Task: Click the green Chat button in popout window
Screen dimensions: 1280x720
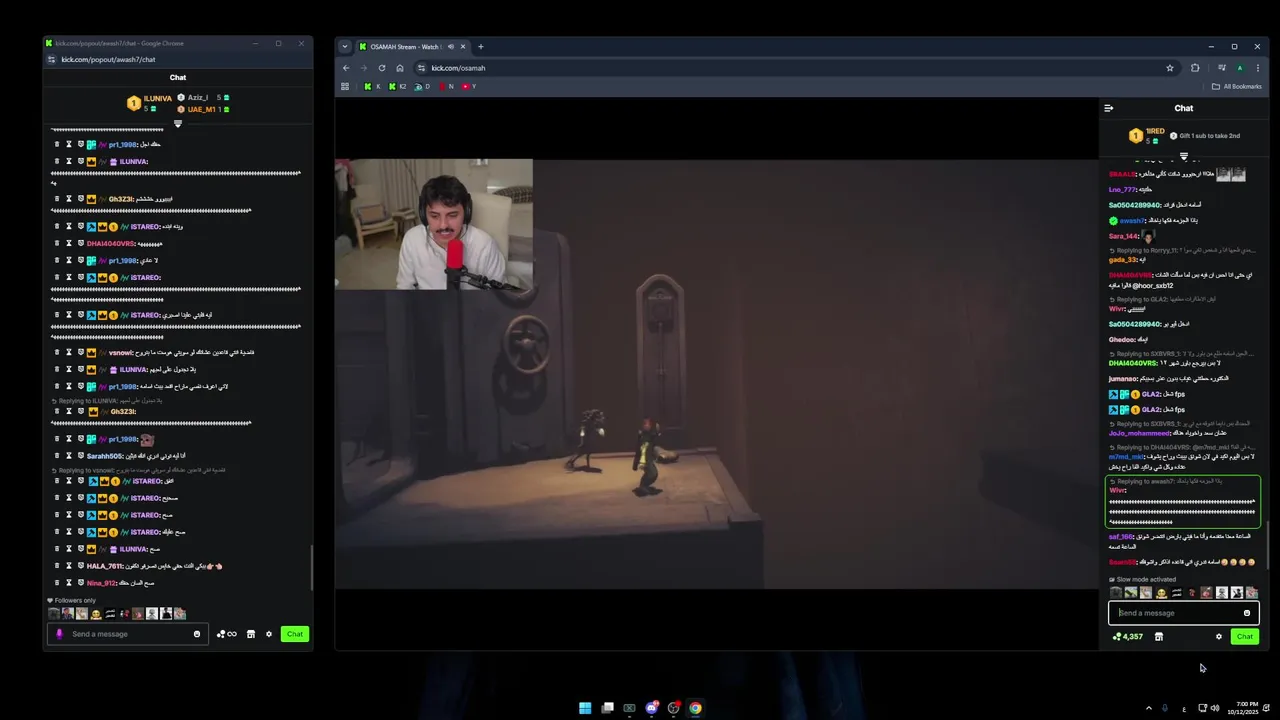Action: [295, 634]
